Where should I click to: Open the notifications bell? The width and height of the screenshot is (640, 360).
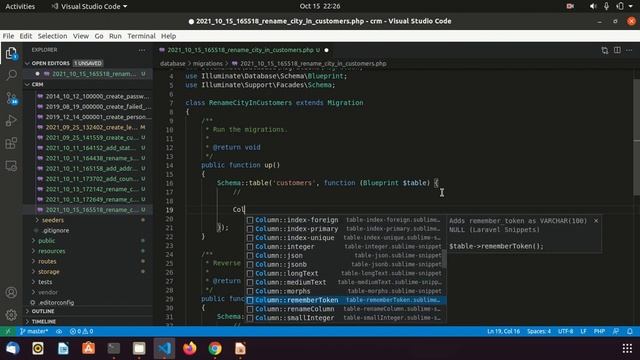point(630,331)
